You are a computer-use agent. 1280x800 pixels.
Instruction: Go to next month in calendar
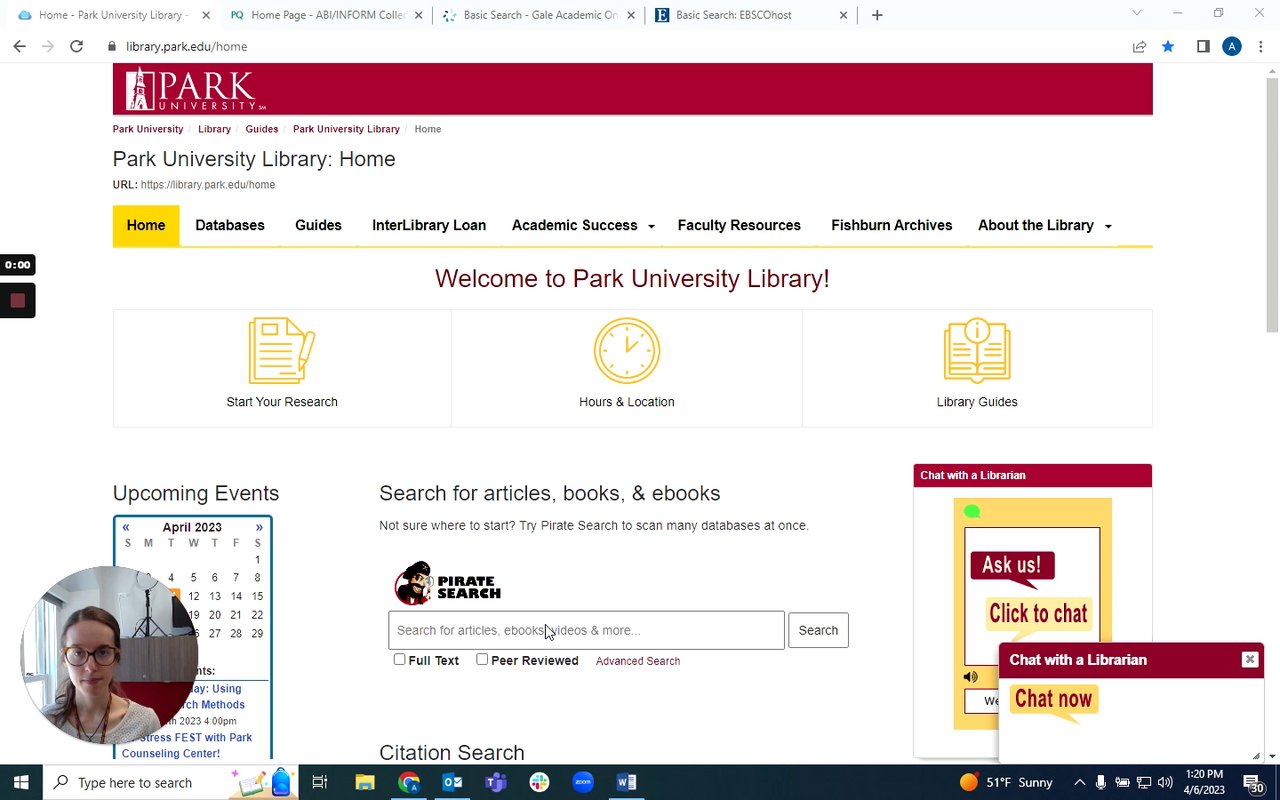pyautogui.click(x=259, y=527)
